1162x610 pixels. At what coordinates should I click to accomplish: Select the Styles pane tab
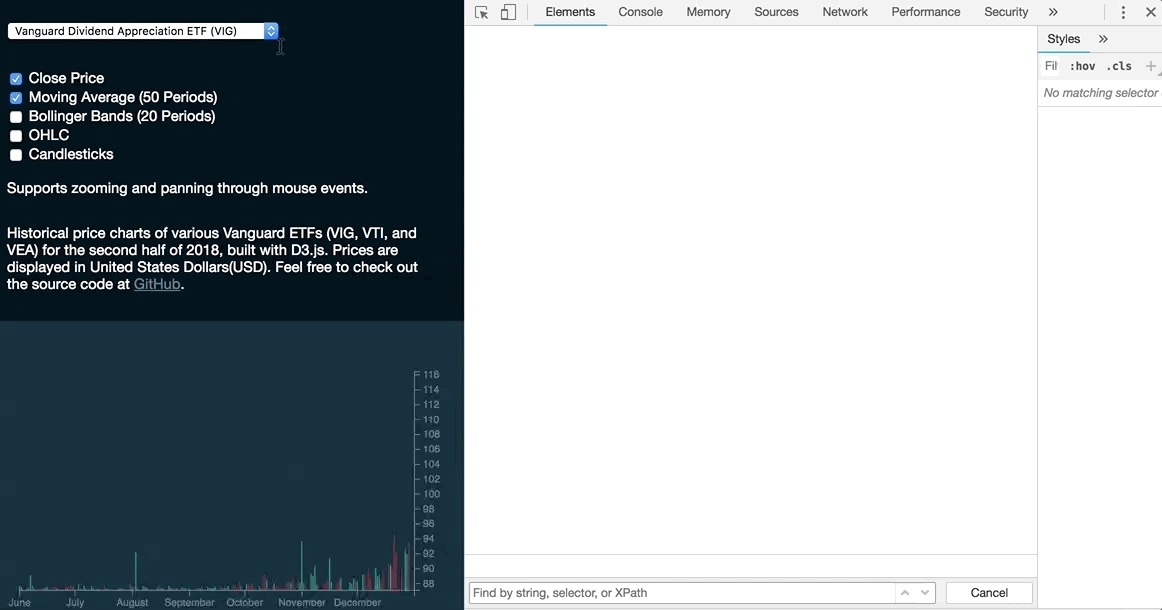(1063, 39)
